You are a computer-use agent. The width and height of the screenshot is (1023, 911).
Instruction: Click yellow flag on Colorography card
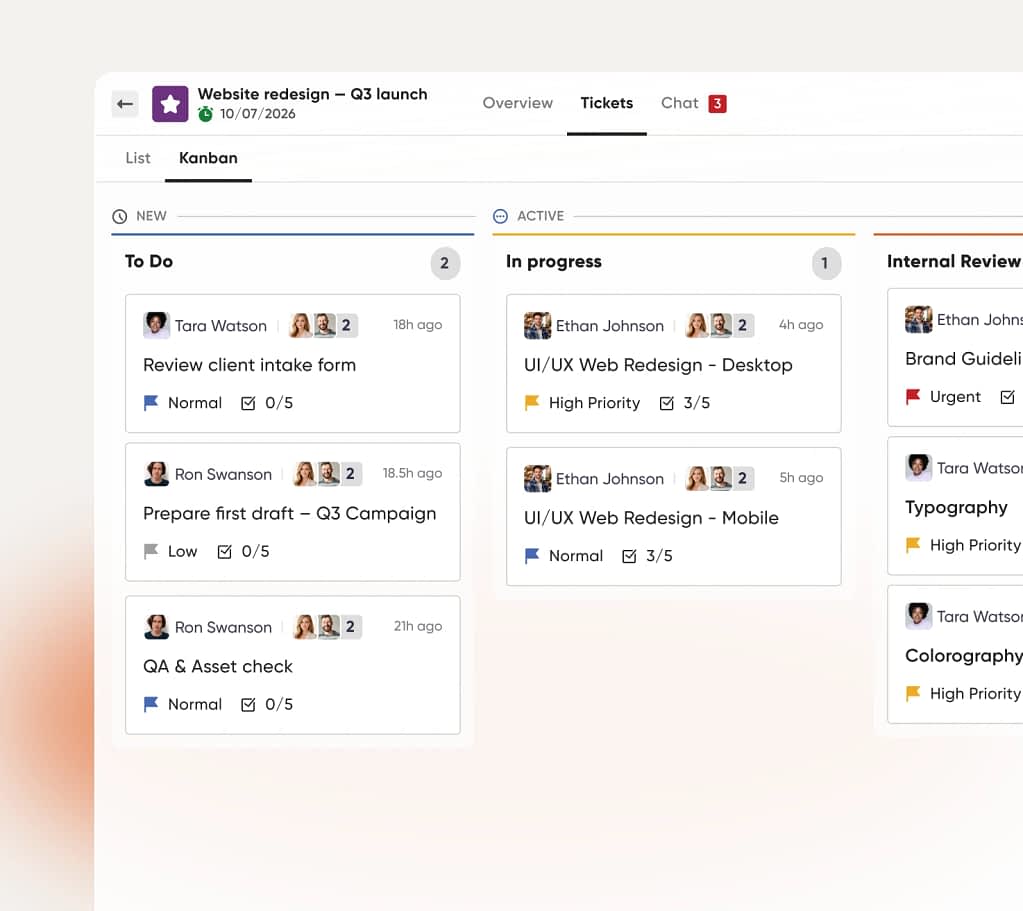[913, 693]
